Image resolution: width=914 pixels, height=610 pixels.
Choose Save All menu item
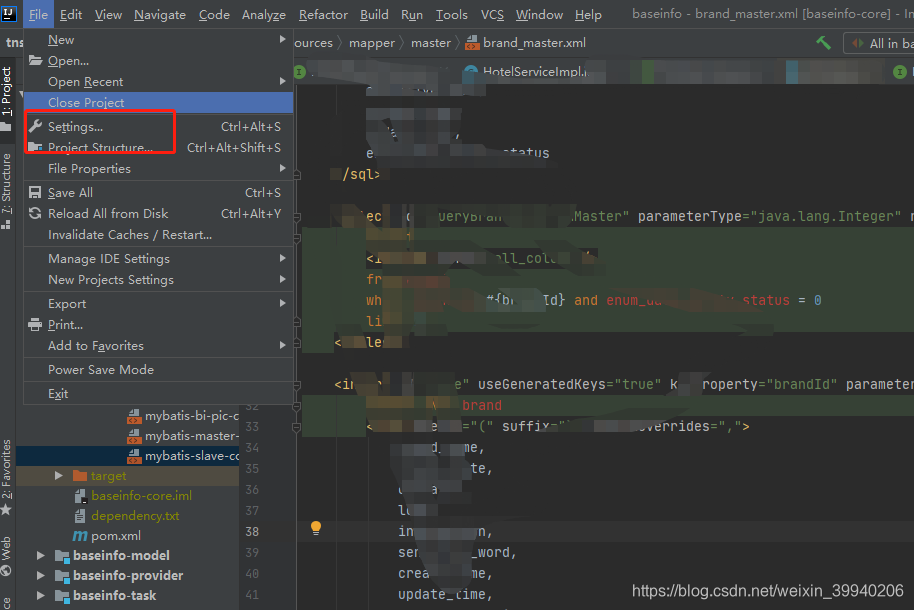click(158, 192)
